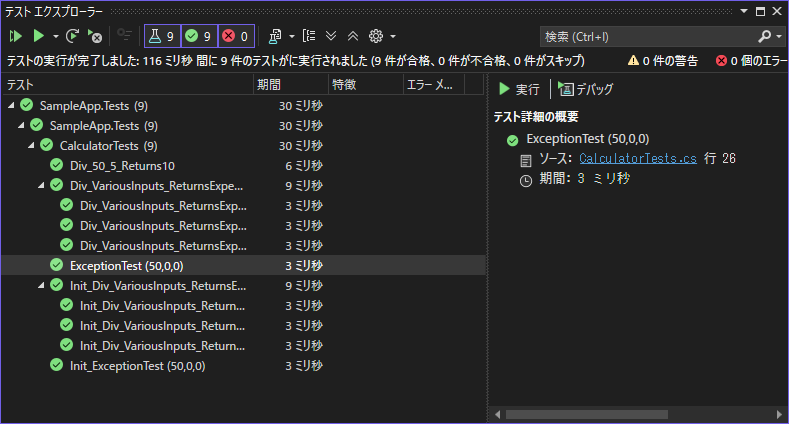Collapse Div_VariousInputs_ReturnsExpe... group

point(41,186)
